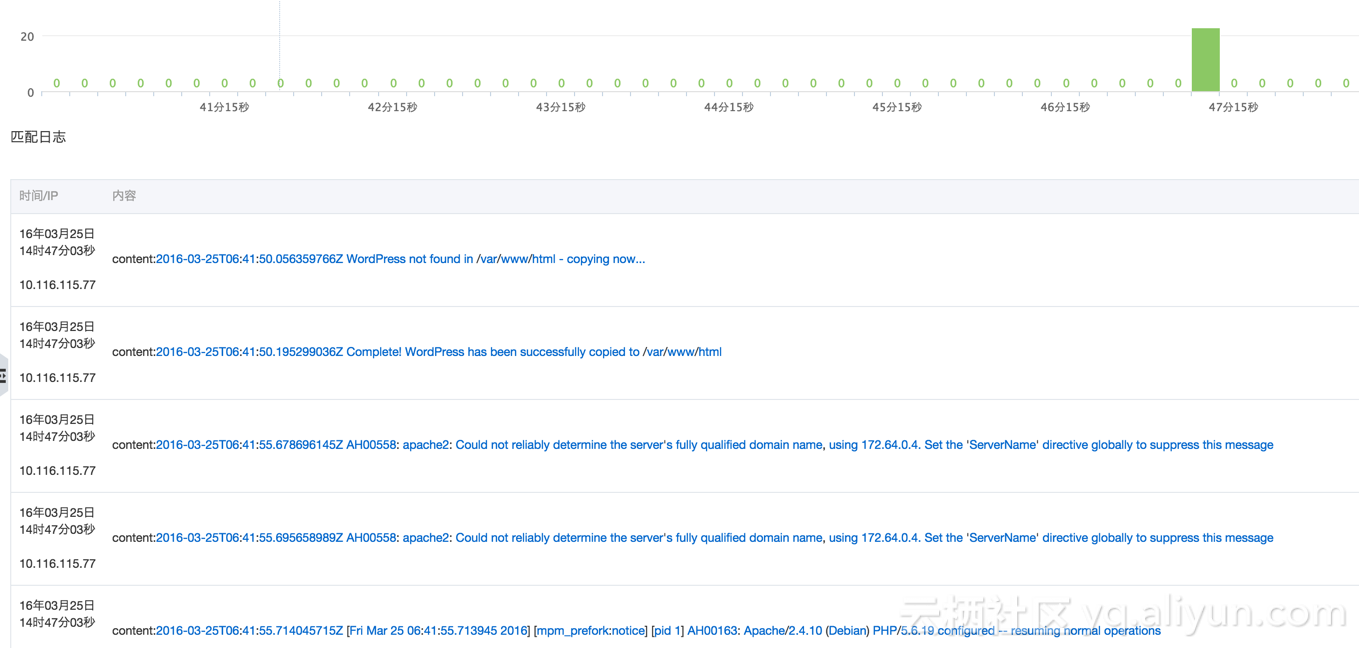This screenshot has height=648, width=1359.
Task: Select the 42分15秒 time axis label
Action: click(392, 107)
